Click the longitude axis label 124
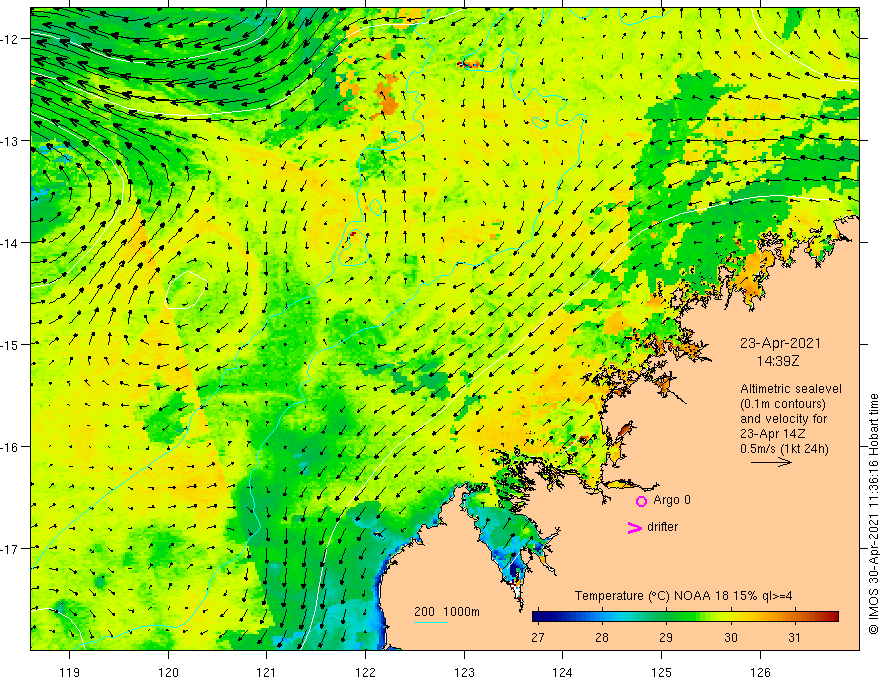Viewport: 880px width, 680px height. [x=563, y=672]
